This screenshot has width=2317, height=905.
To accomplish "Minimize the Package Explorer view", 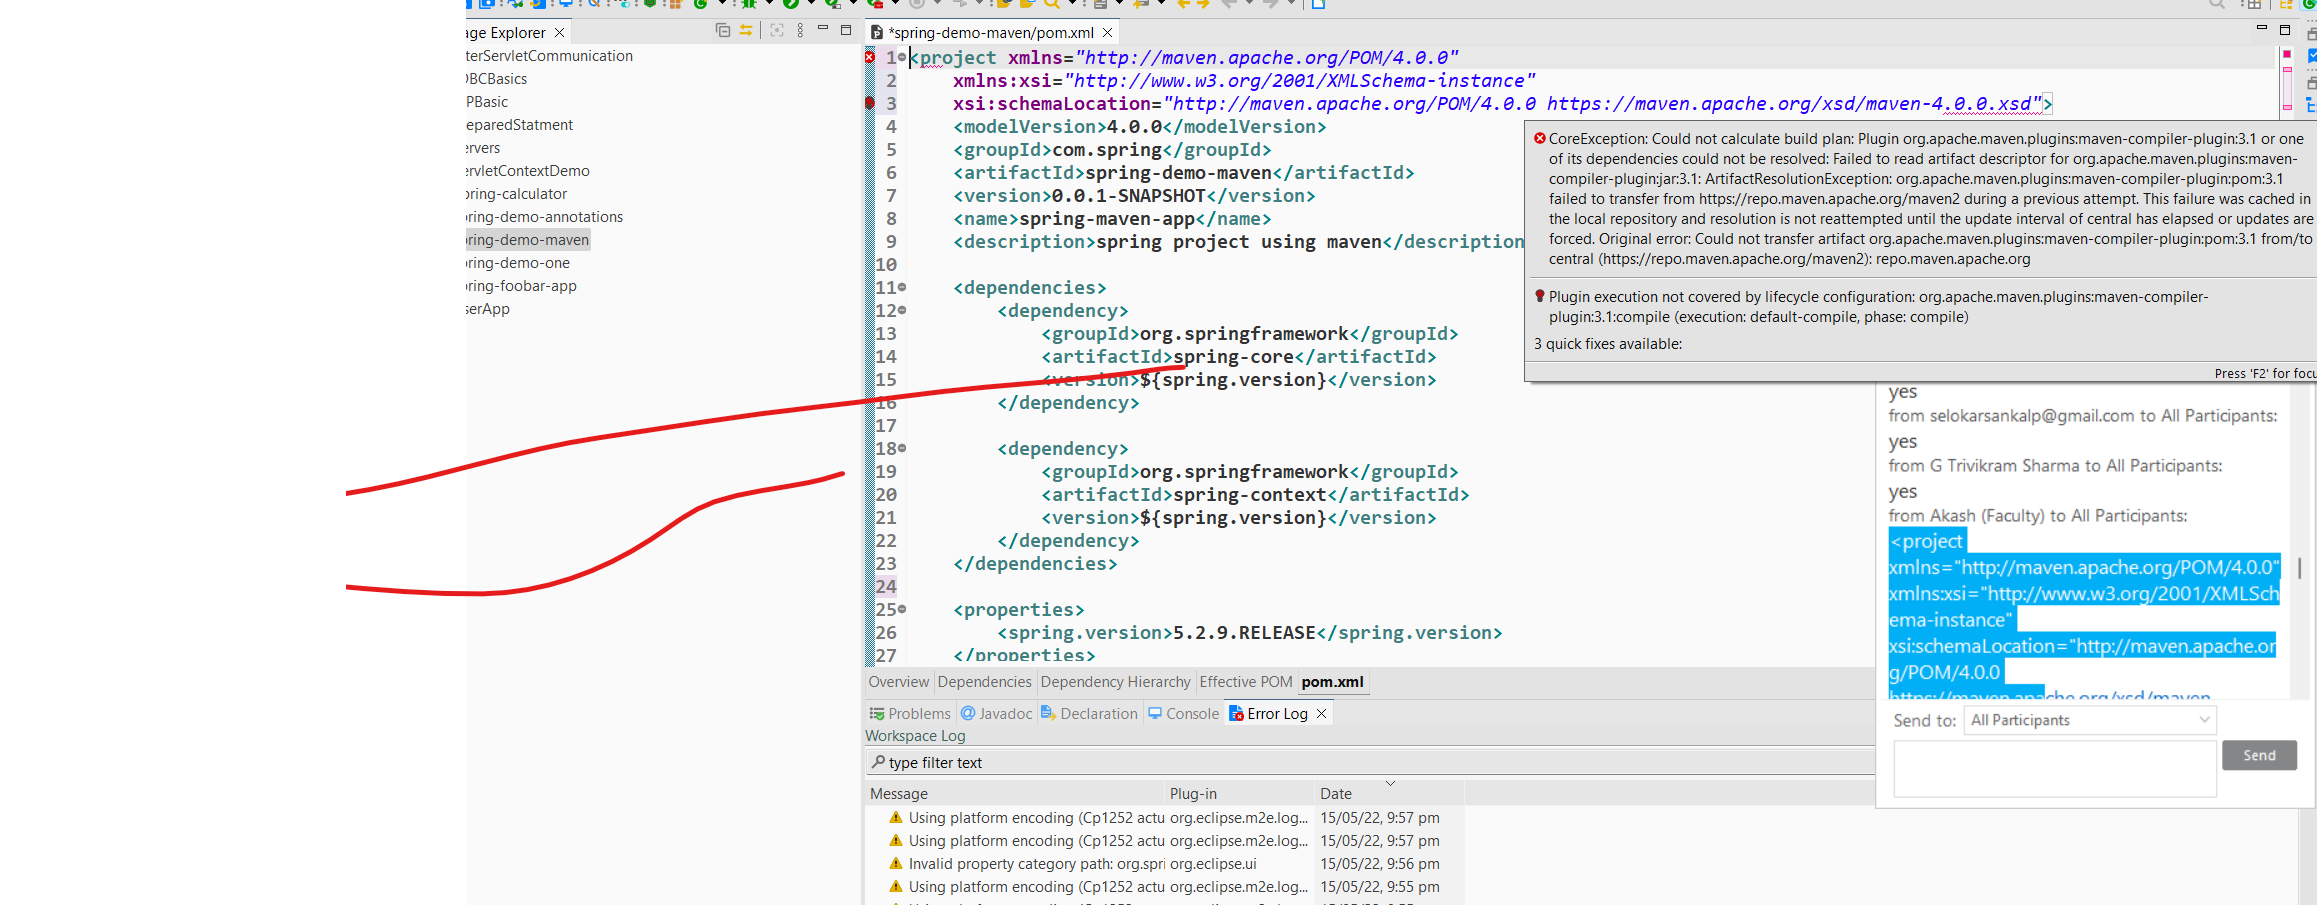I will [823, 29].
